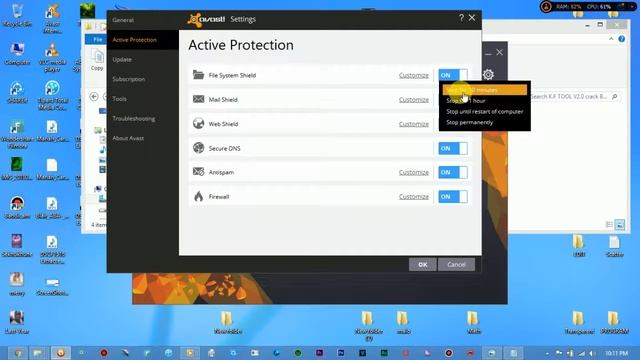Customize the Antispam settings

tap(413, 172)
